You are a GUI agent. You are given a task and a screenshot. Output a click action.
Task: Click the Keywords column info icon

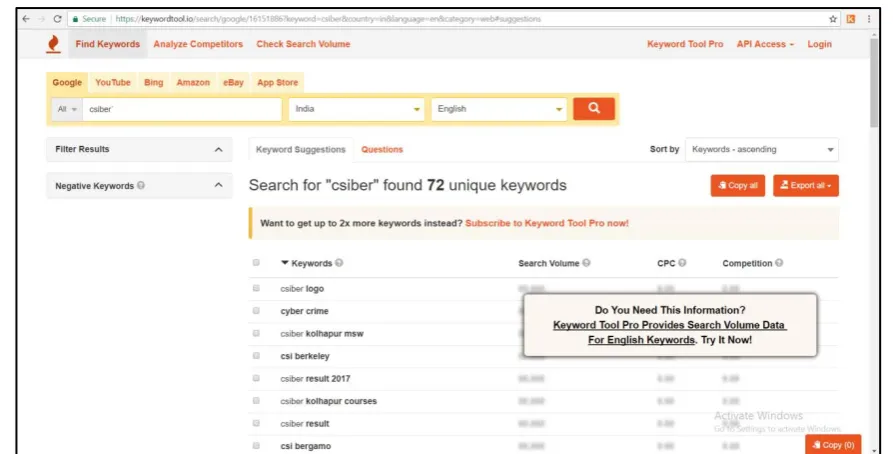339,263
